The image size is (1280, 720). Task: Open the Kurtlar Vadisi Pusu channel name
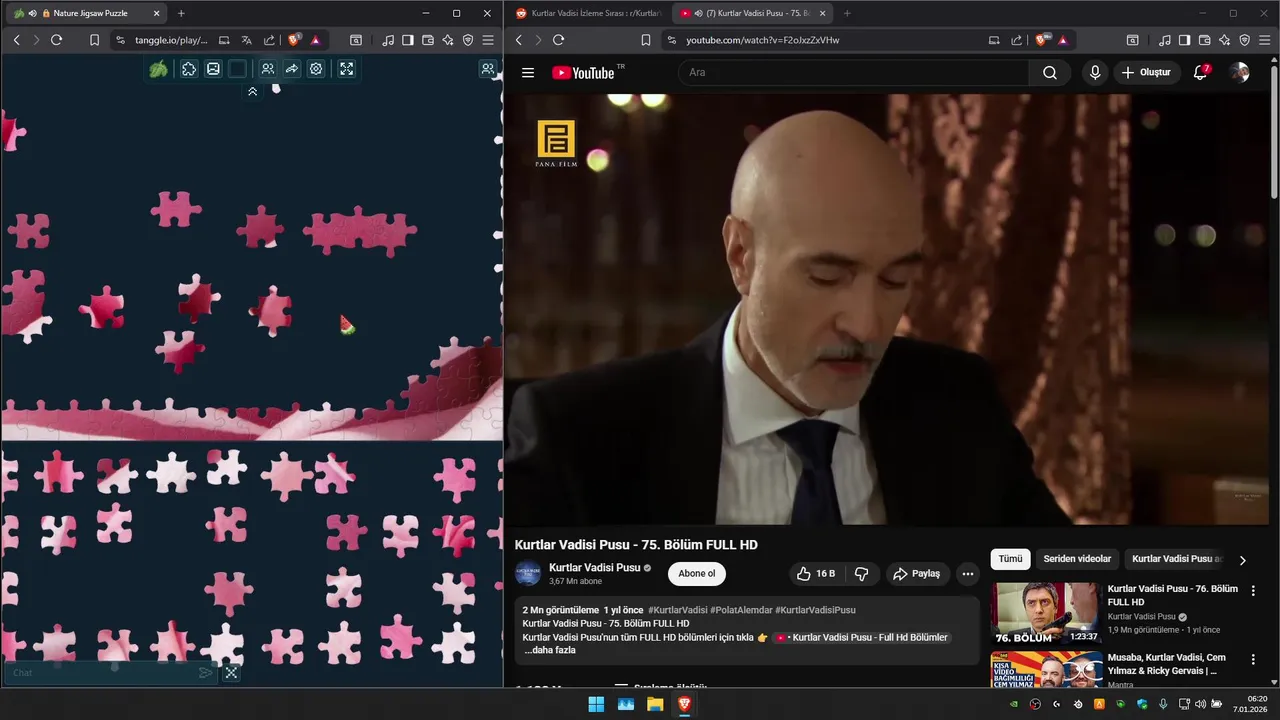point(595,567)
